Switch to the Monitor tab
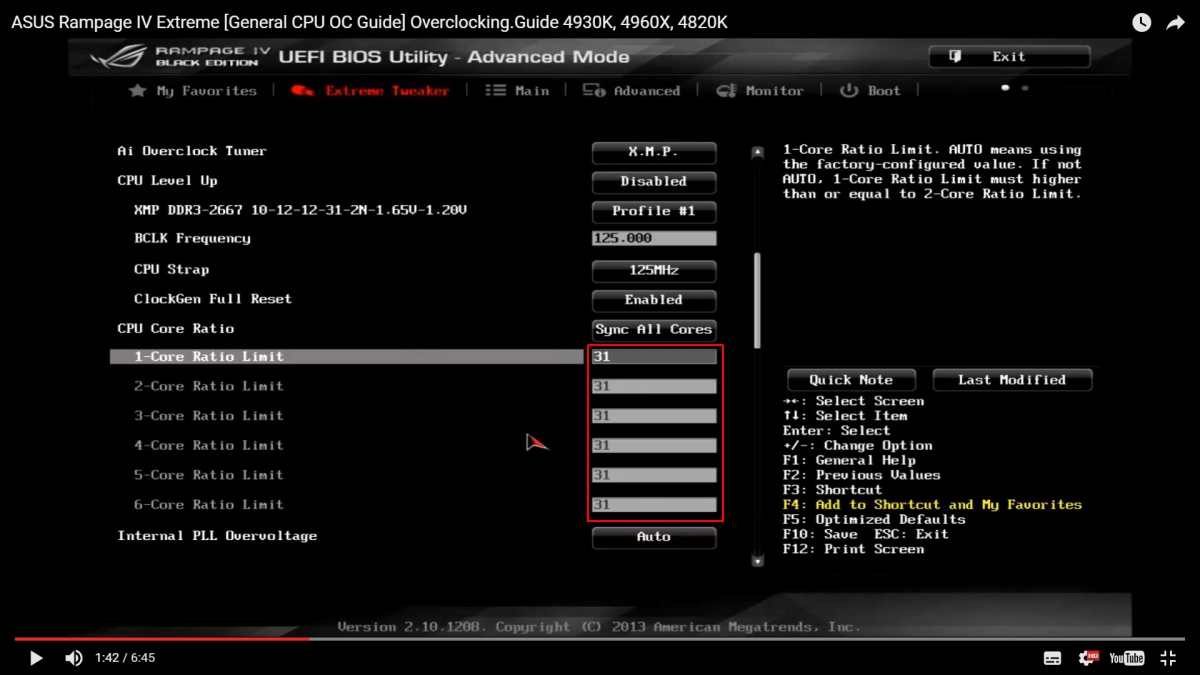The height and width of the screenshot is (675, 1200). (761, 90)
